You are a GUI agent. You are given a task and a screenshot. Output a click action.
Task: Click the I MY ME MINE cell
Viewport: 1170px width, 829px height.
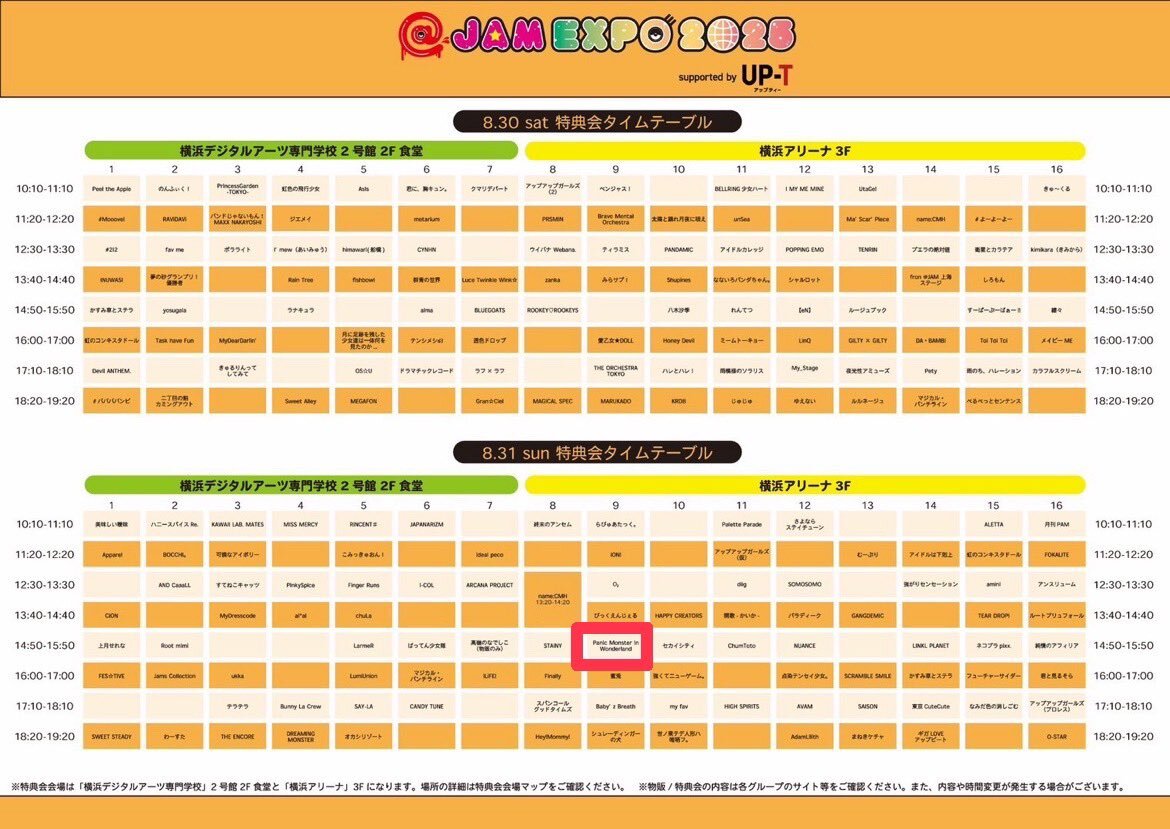[804, 189]
